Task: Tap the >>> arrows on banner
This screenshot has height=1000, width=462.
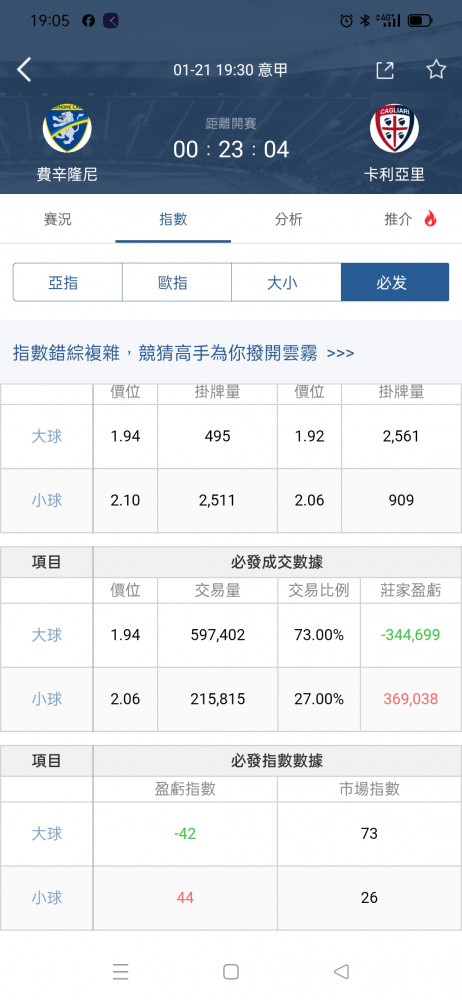Action: click(340, 353)
